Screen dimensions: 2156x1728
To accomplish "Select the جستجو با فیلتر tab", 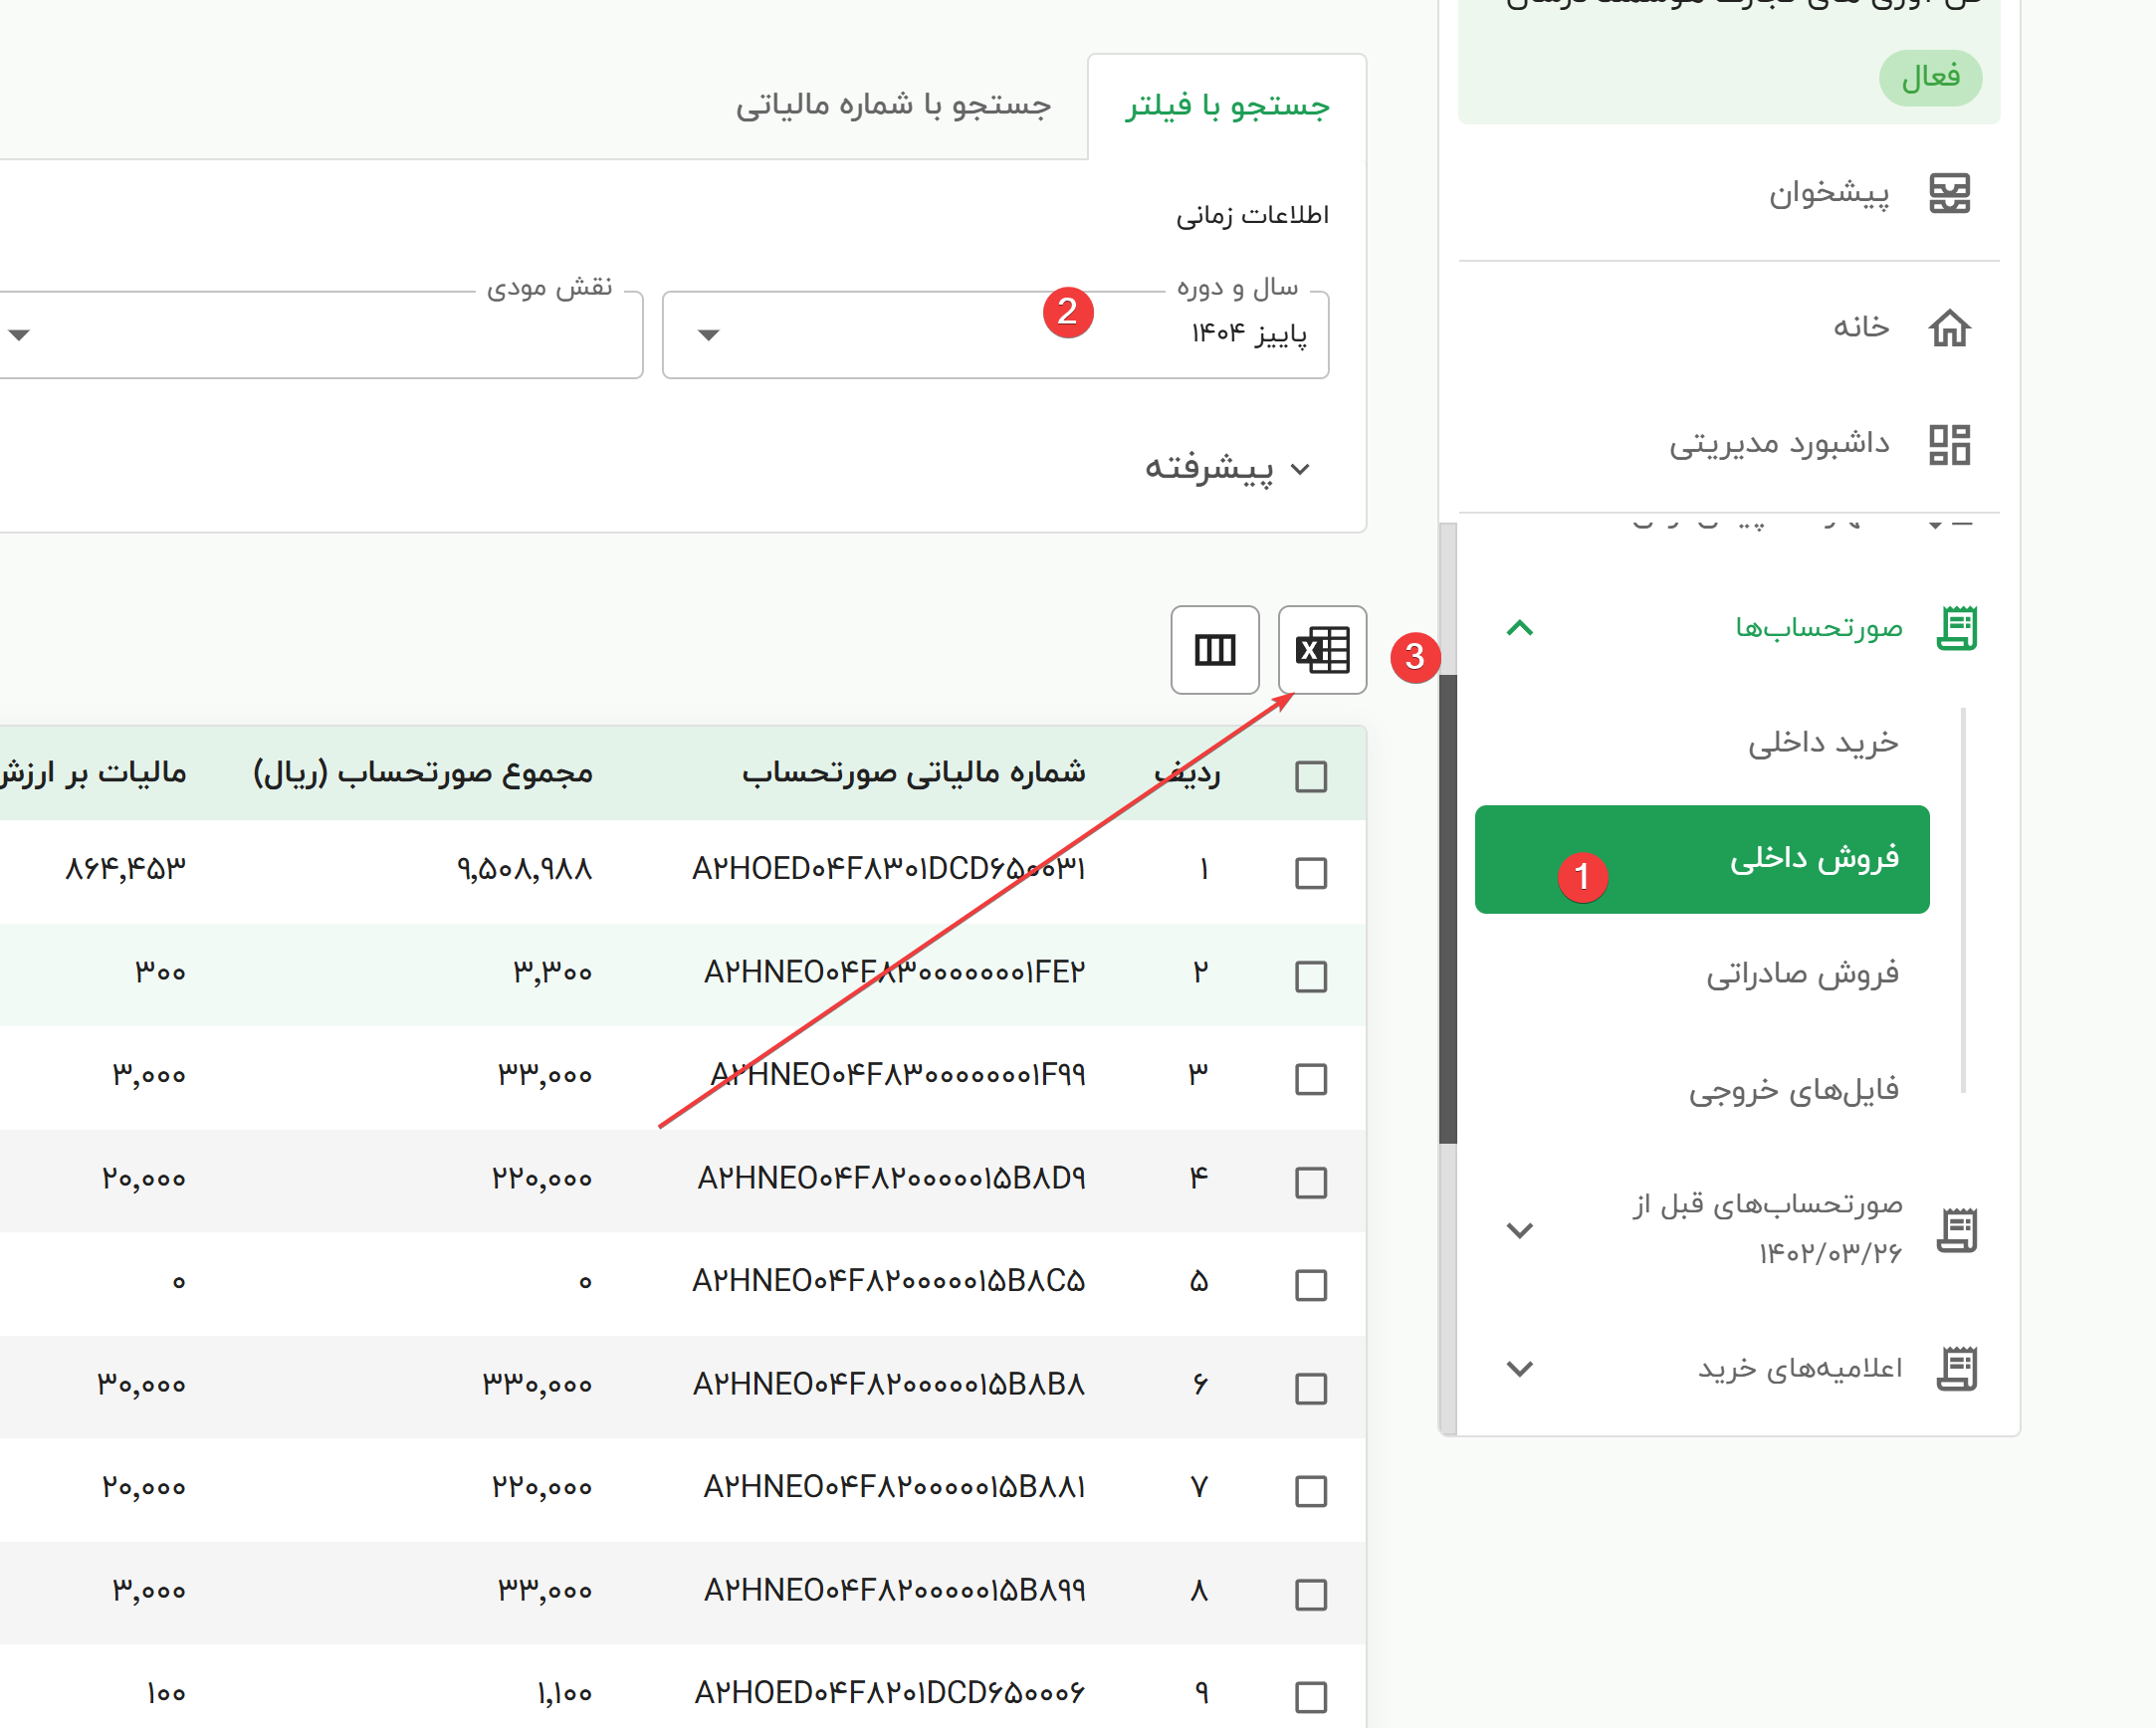I will point(1226,105).
